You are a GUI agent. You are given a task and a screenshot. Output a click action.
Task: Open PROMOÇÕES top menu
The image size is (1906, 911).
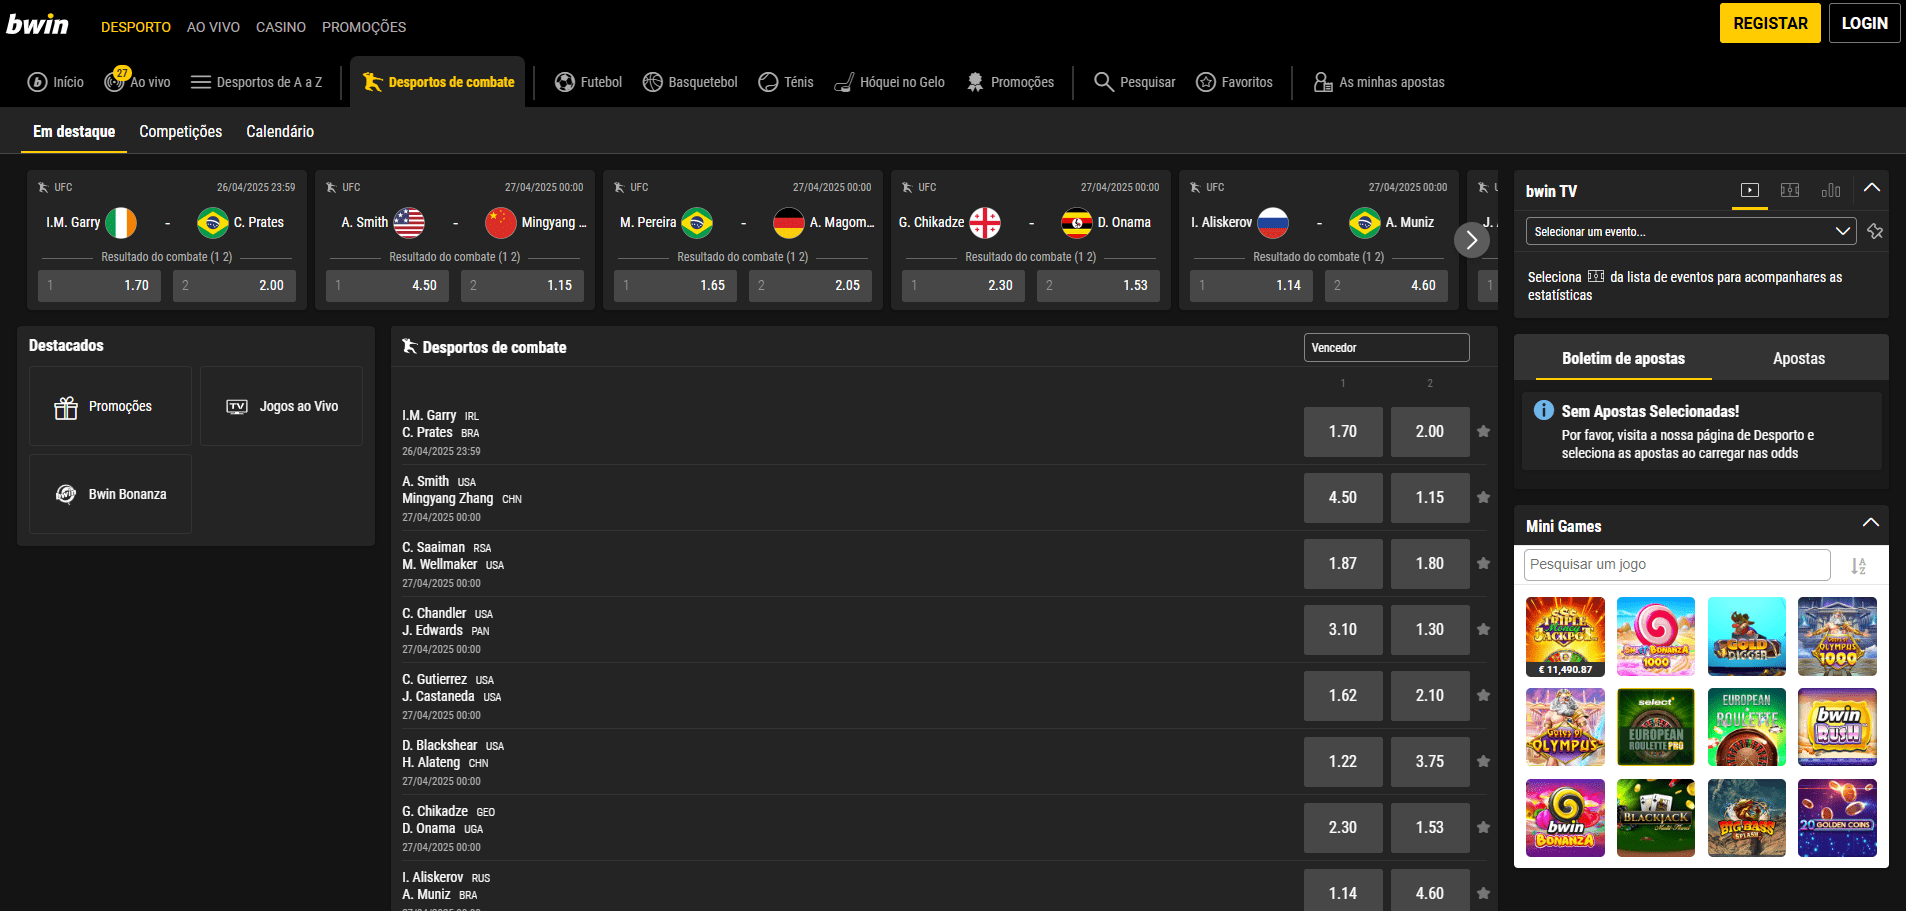364,27
